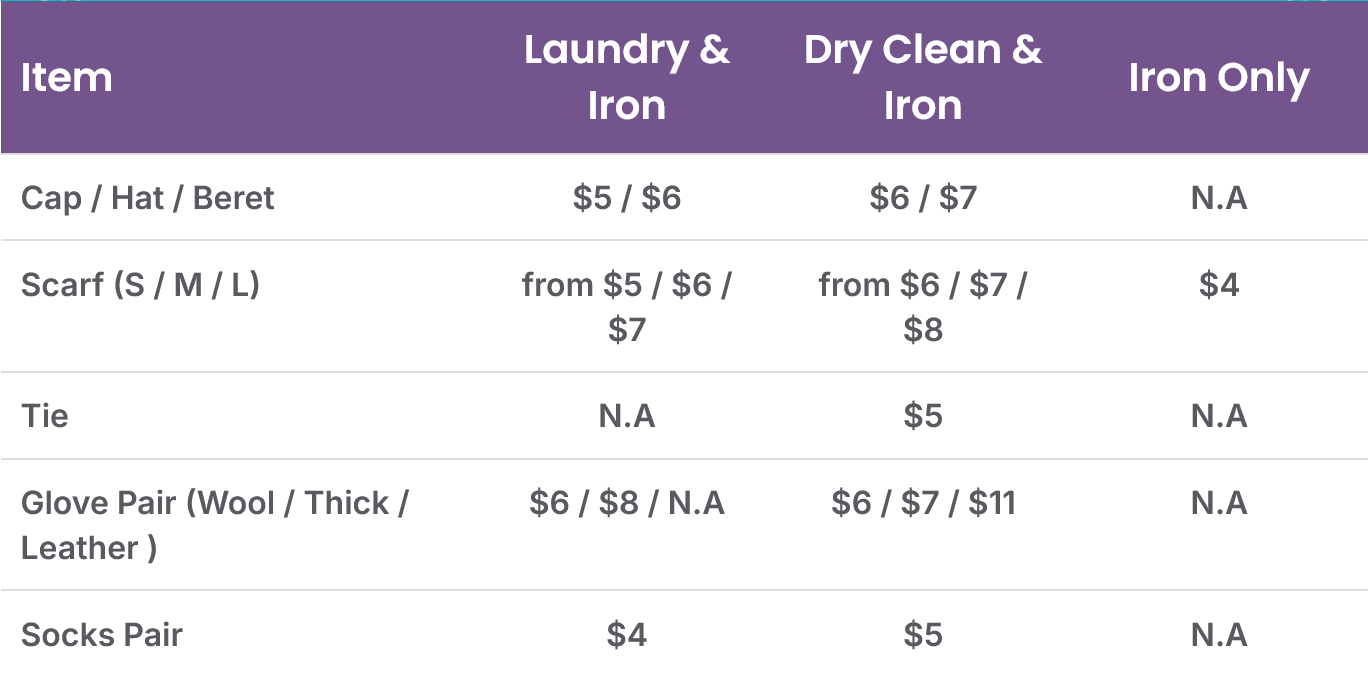This screenshot has height=676, width=1368.
Task: Select the Dry Clean & Iron header
Action: (922, 78)
